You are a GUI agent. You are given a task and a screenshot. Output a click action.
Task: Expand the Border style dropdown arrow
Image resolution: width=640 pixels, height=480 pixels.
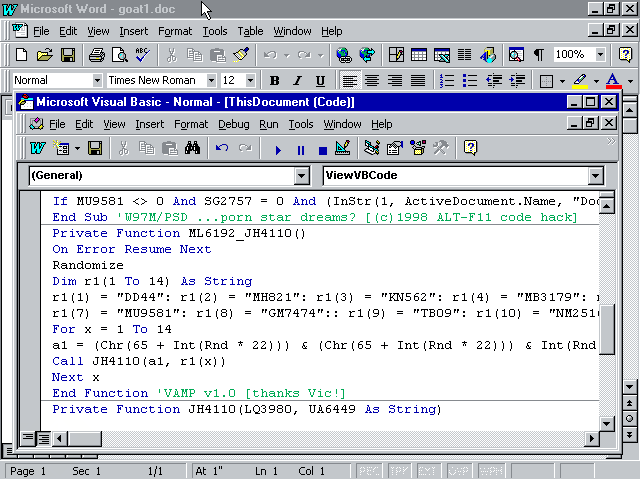point(562,81)
